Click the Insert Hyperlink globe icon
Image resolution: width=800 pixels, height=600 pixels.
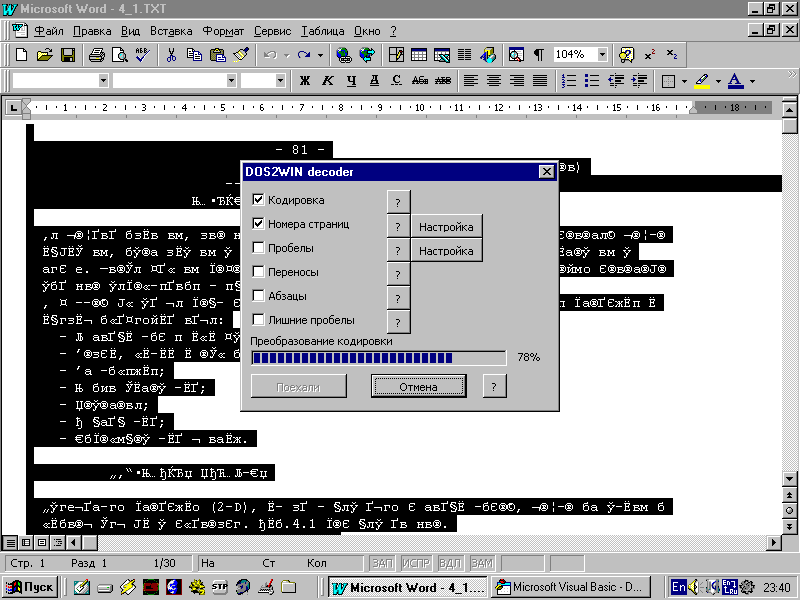coord(344,55)
